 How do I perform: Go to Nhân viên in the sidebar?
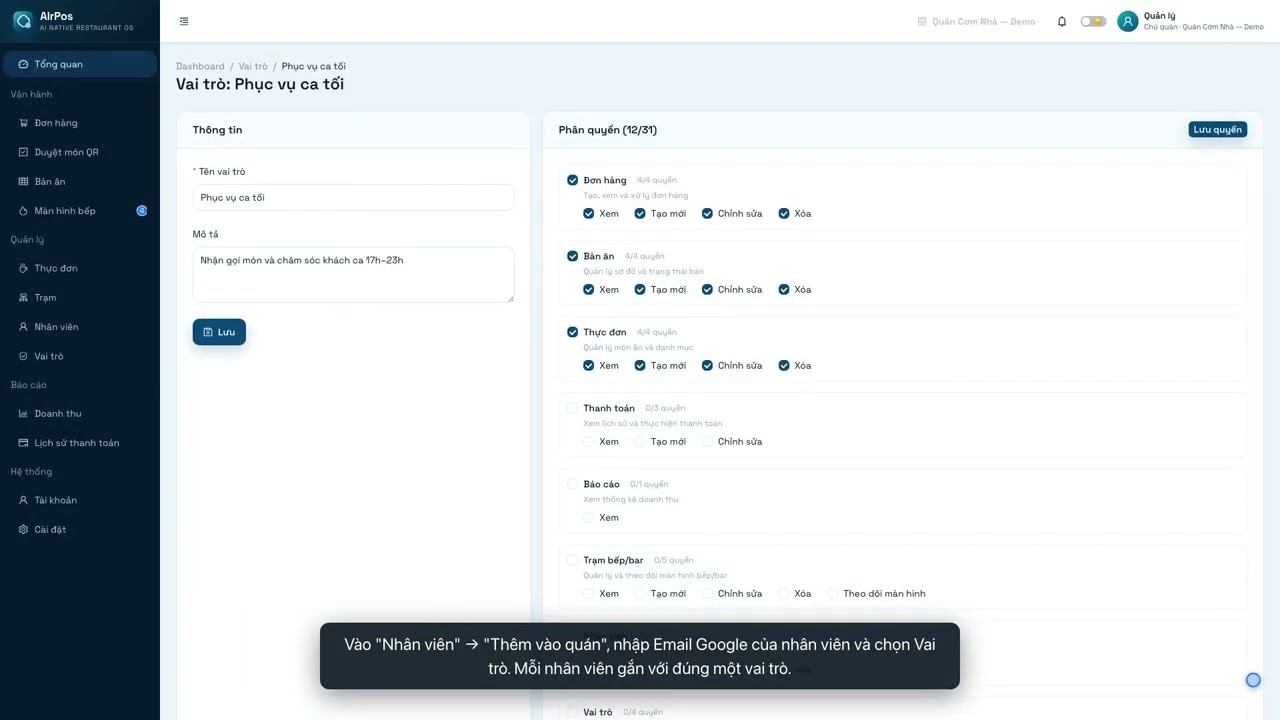[x=80, y=327]
